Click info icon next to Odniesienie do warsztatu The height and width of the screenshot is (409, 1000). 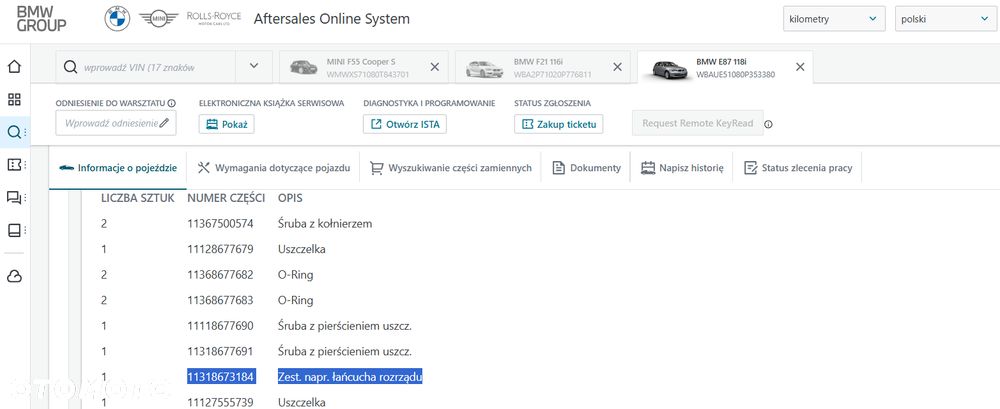click(x=172, y=103)
